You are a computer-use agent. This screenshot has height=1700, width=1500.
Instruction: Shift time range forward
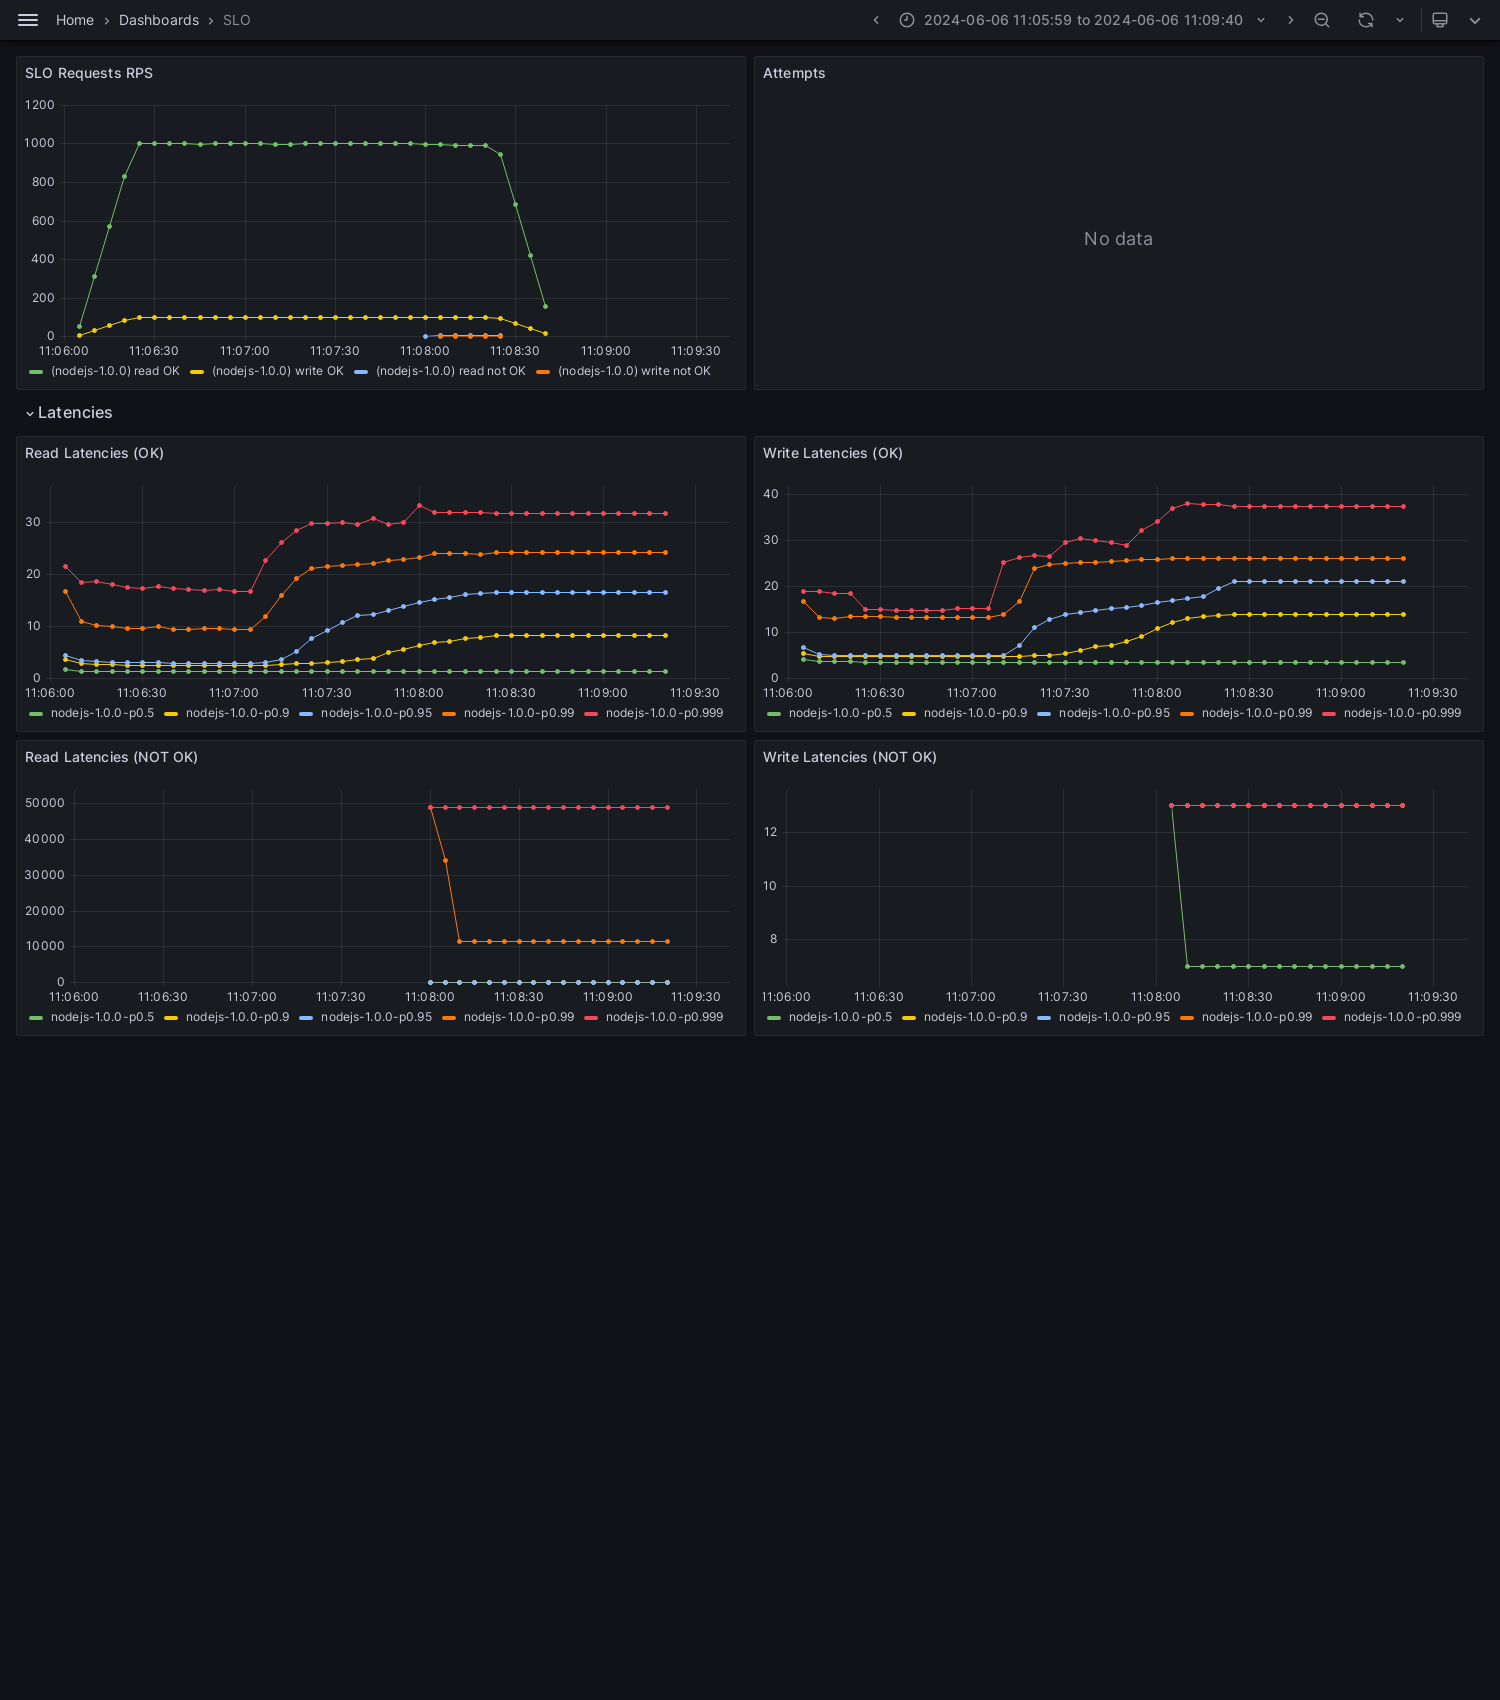point(1290,20)
